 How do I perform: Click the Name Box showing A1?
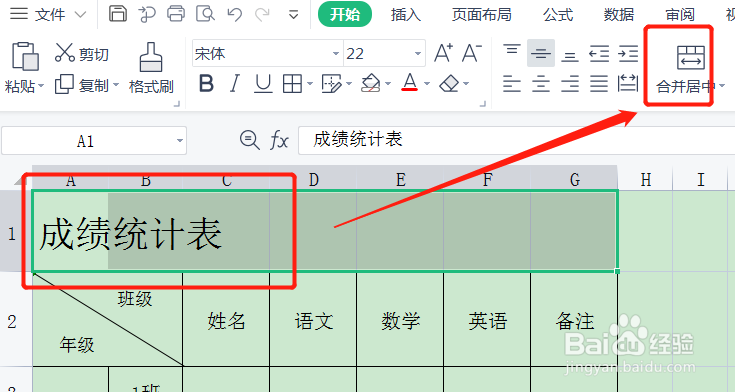point(94,140)
